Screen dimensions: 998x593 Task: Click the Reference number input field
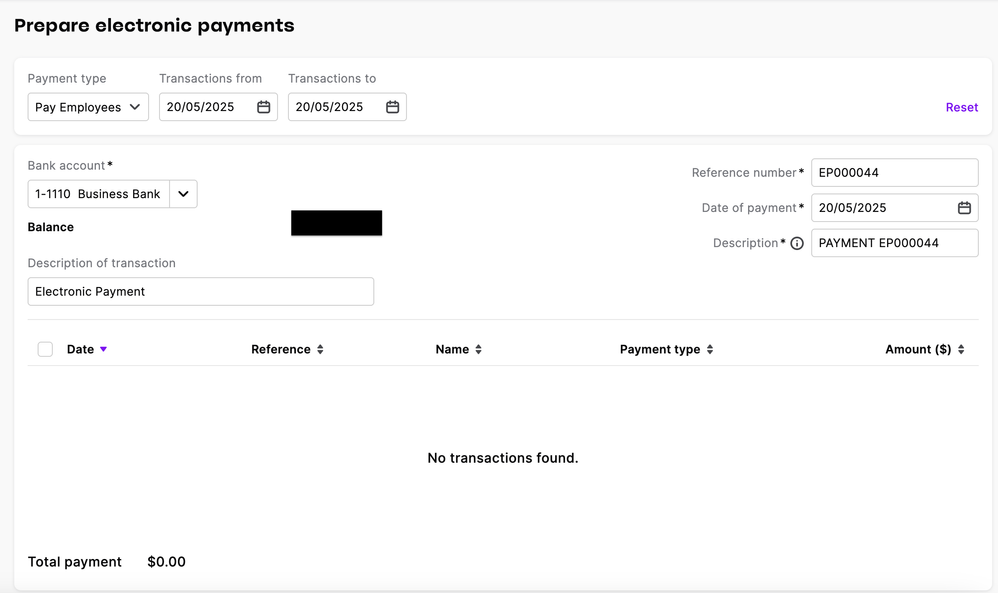(x=894, y=172)
